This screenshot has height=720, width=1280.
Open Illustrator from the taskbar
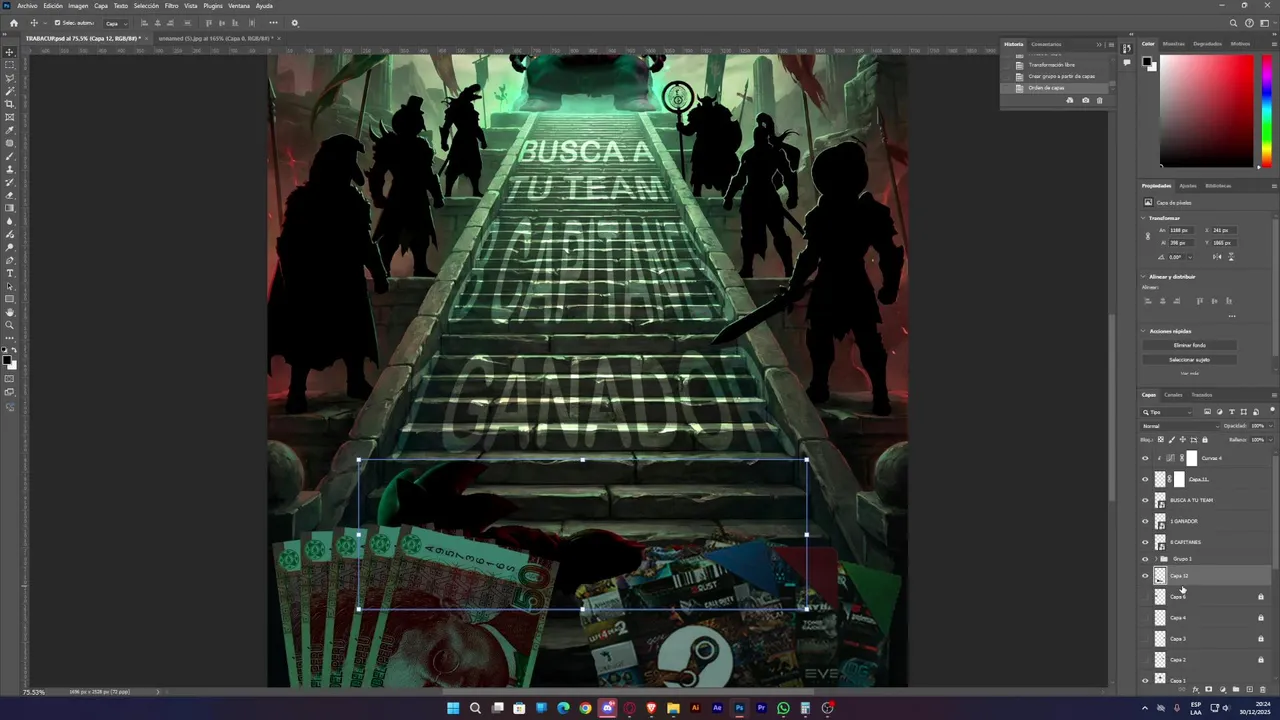(696, 708)
